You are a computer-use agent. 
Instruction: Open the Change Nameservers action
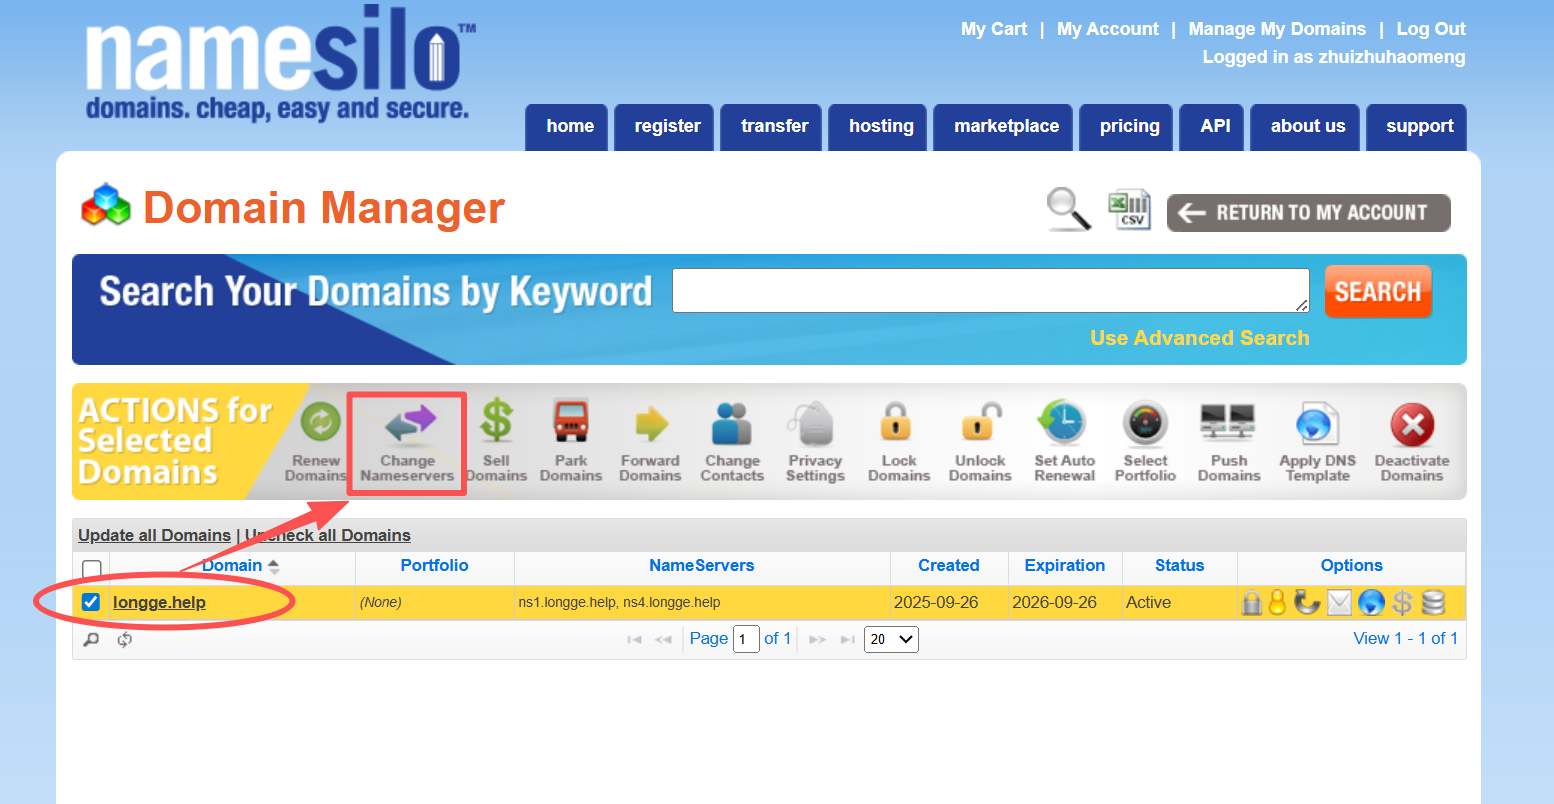pyautogui.click(x=407, y=441)
